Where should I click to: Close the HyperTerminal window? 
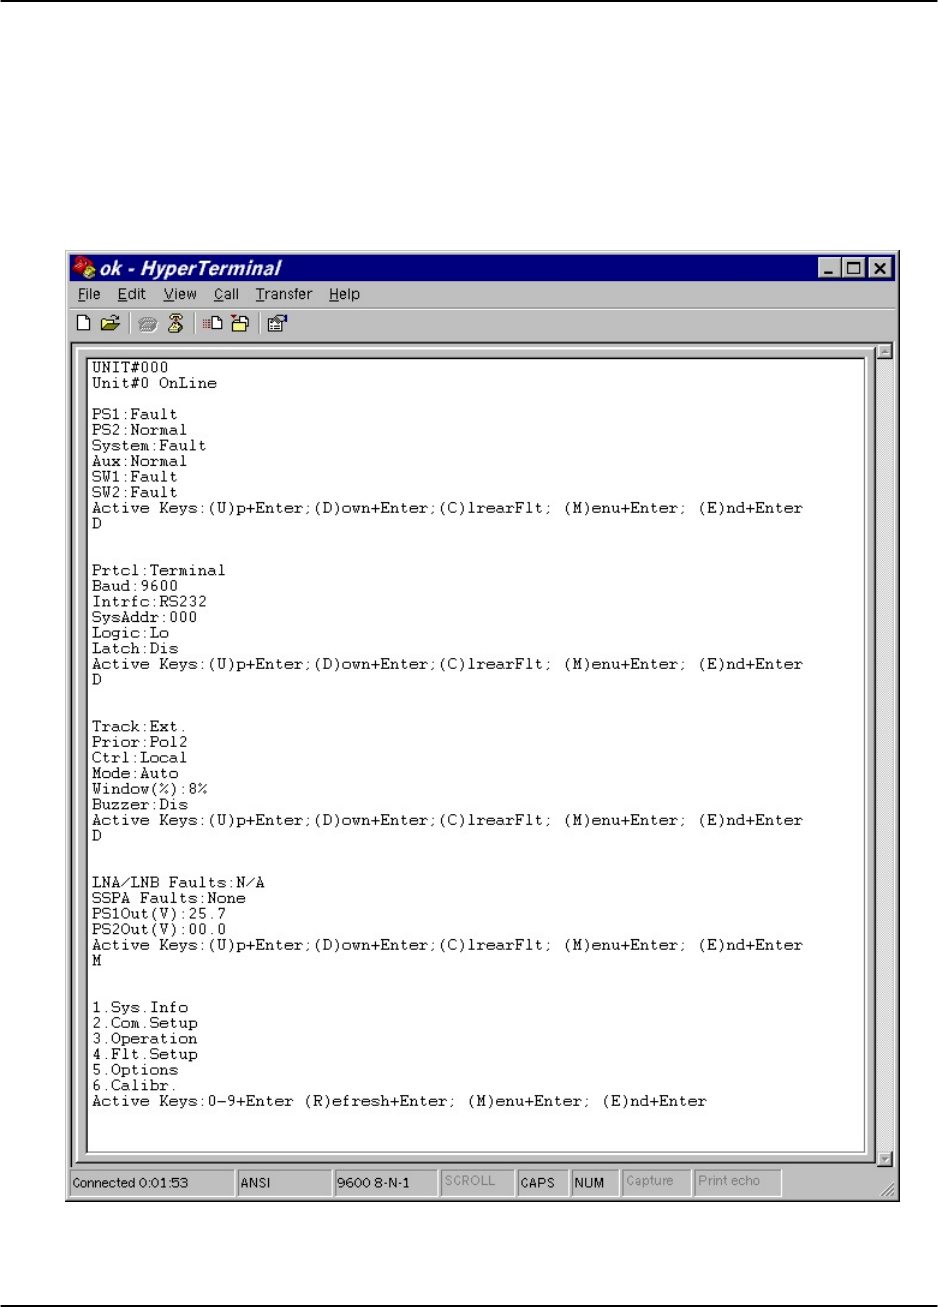point(878,268)
